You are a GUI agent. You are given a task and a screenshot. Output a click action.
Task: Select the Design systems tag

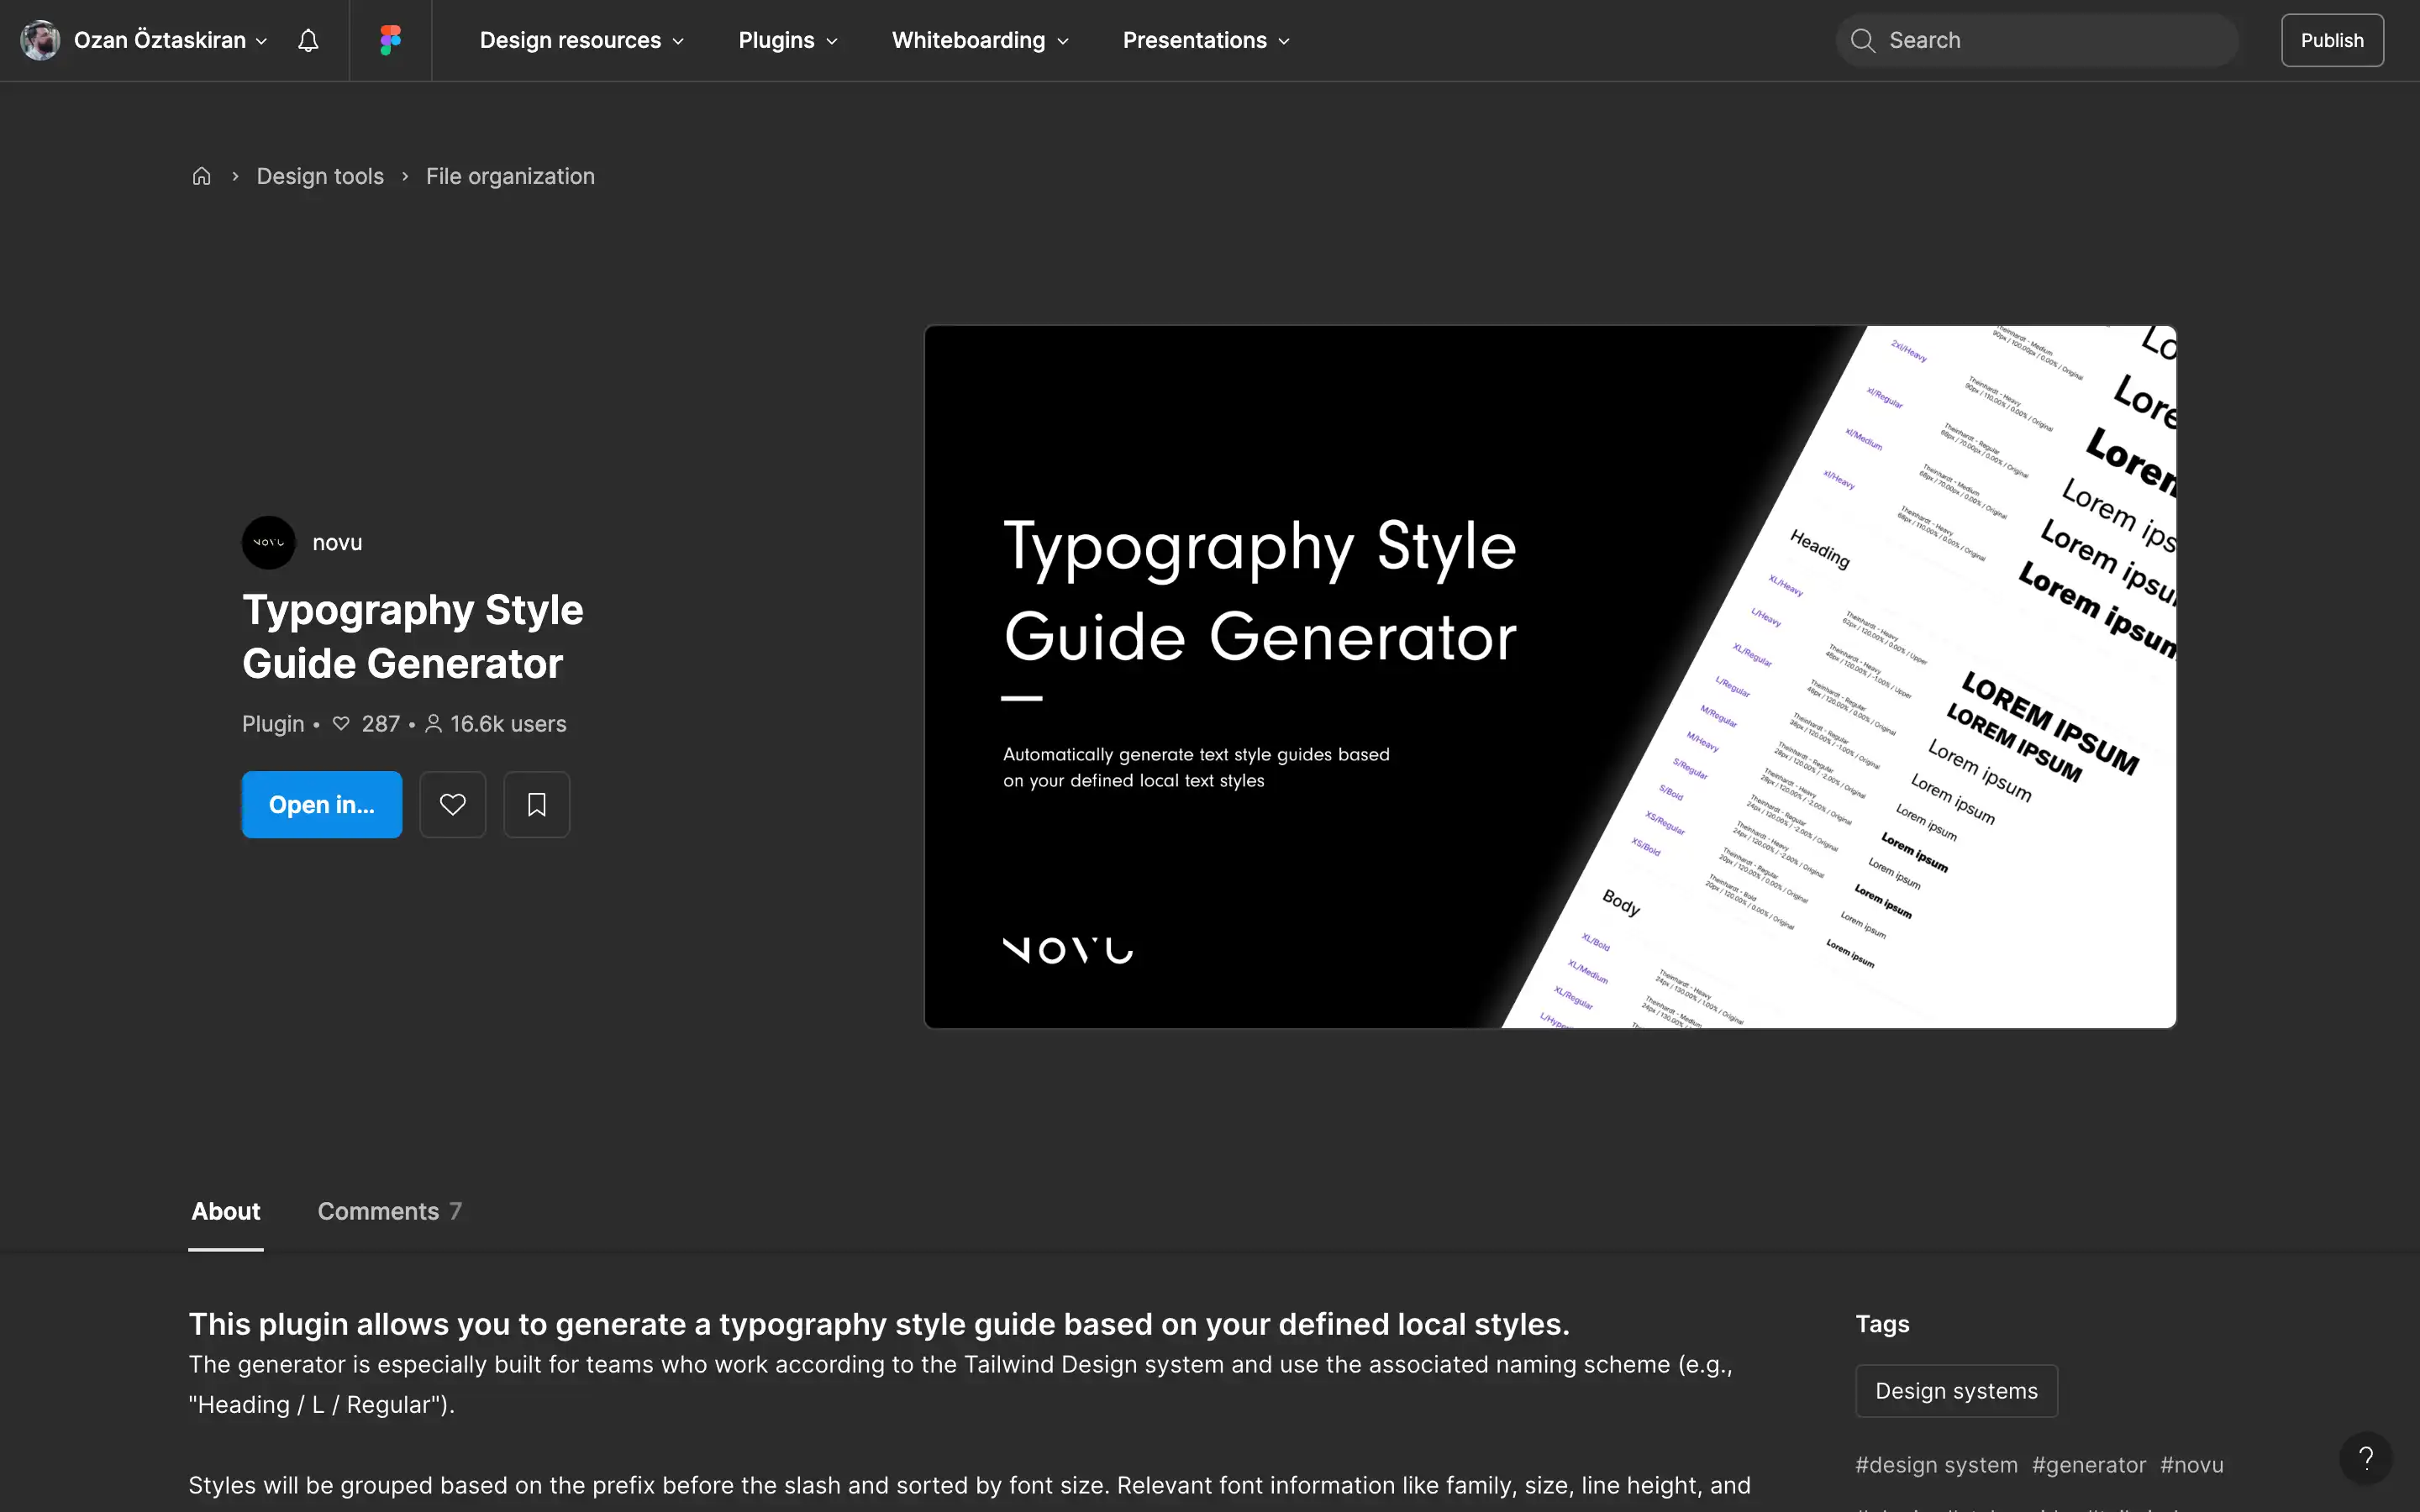pos(1956,1391)
